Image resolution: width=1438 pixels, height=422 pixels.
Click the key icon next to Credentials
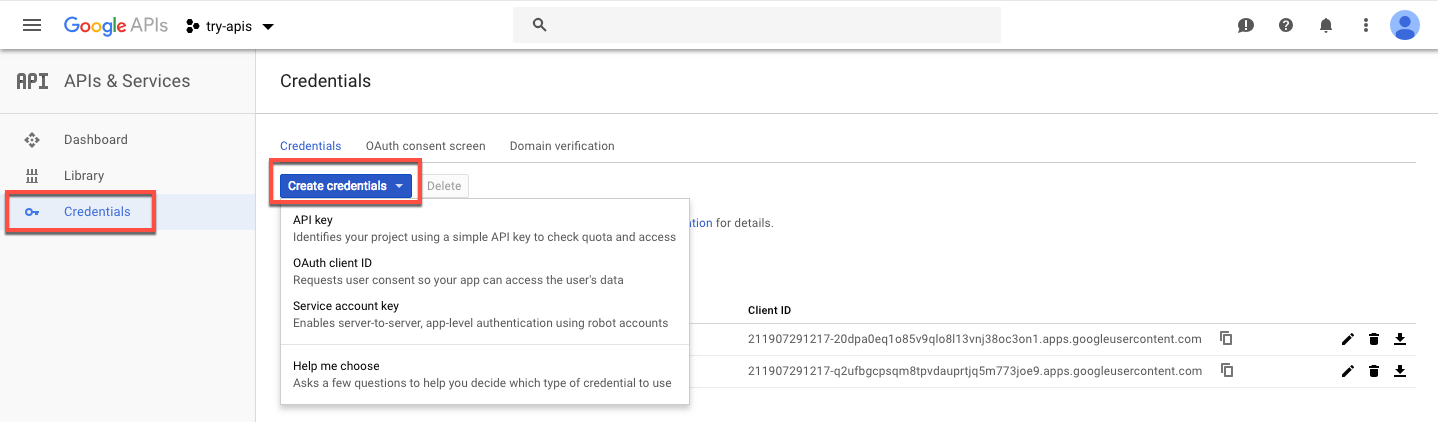coord(32,212)
